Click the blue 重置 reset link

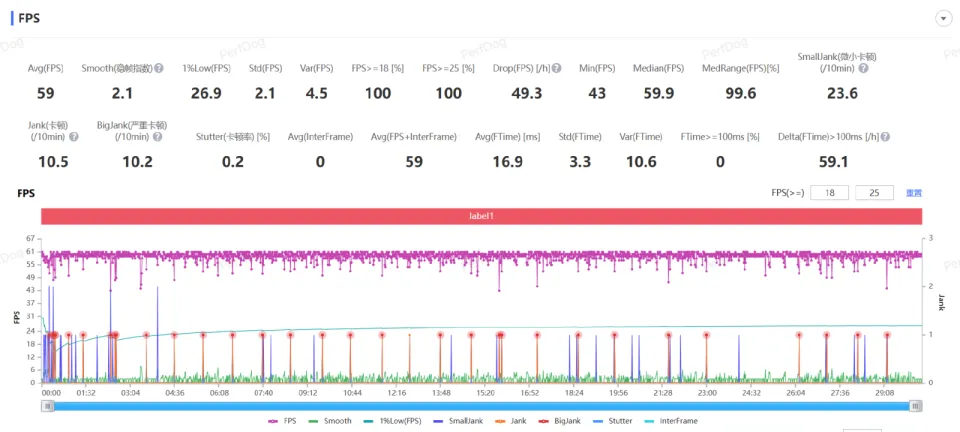tap(913, 193)
